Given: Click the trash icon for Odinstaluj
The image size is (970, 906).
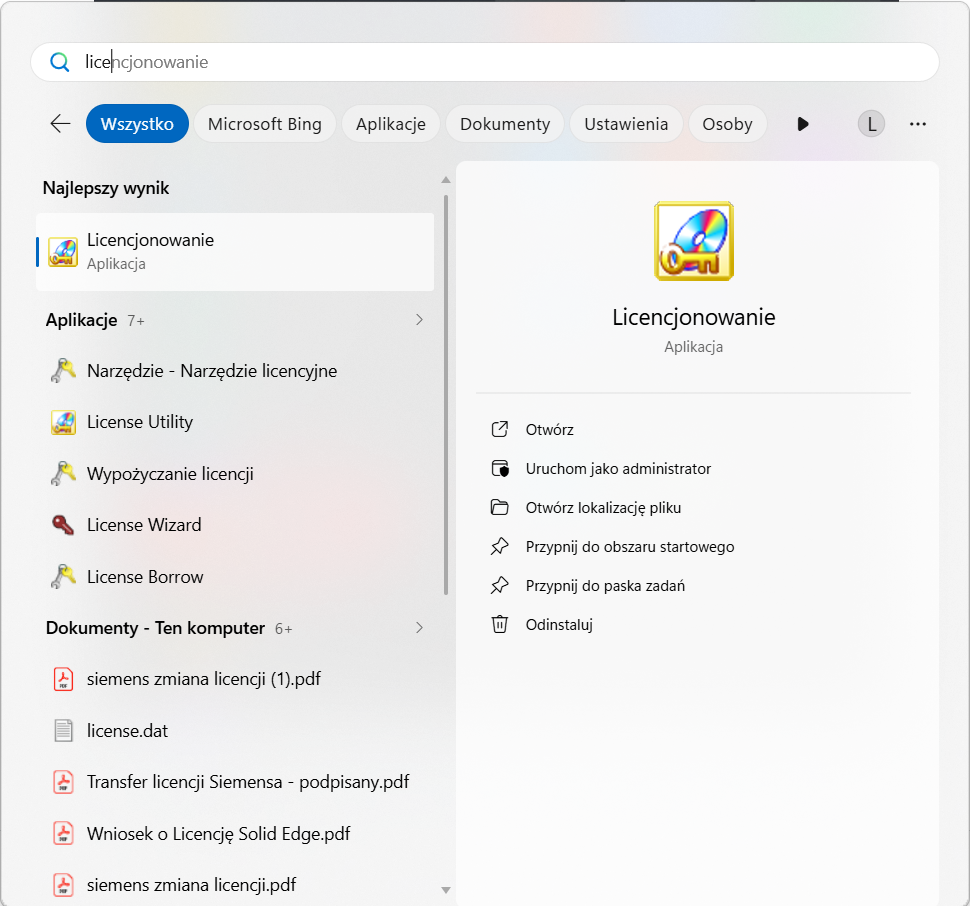Looking at the screenshot, I should (500, 624).
